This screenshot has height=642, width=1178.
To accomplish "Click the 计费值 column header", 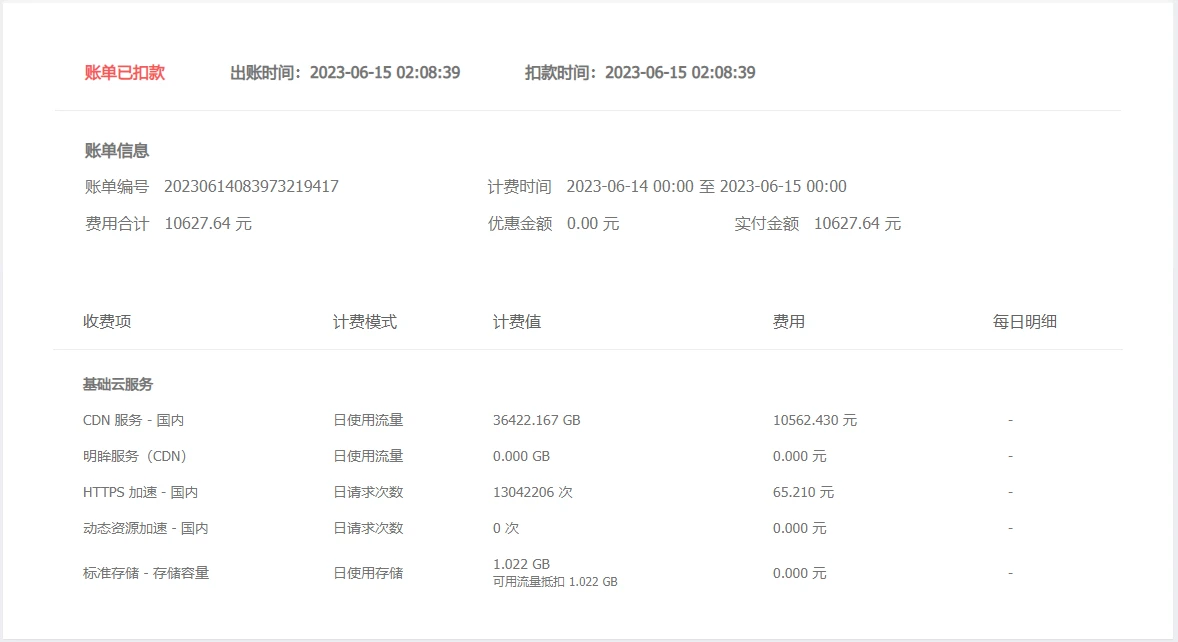I will (x=517, y=322).
